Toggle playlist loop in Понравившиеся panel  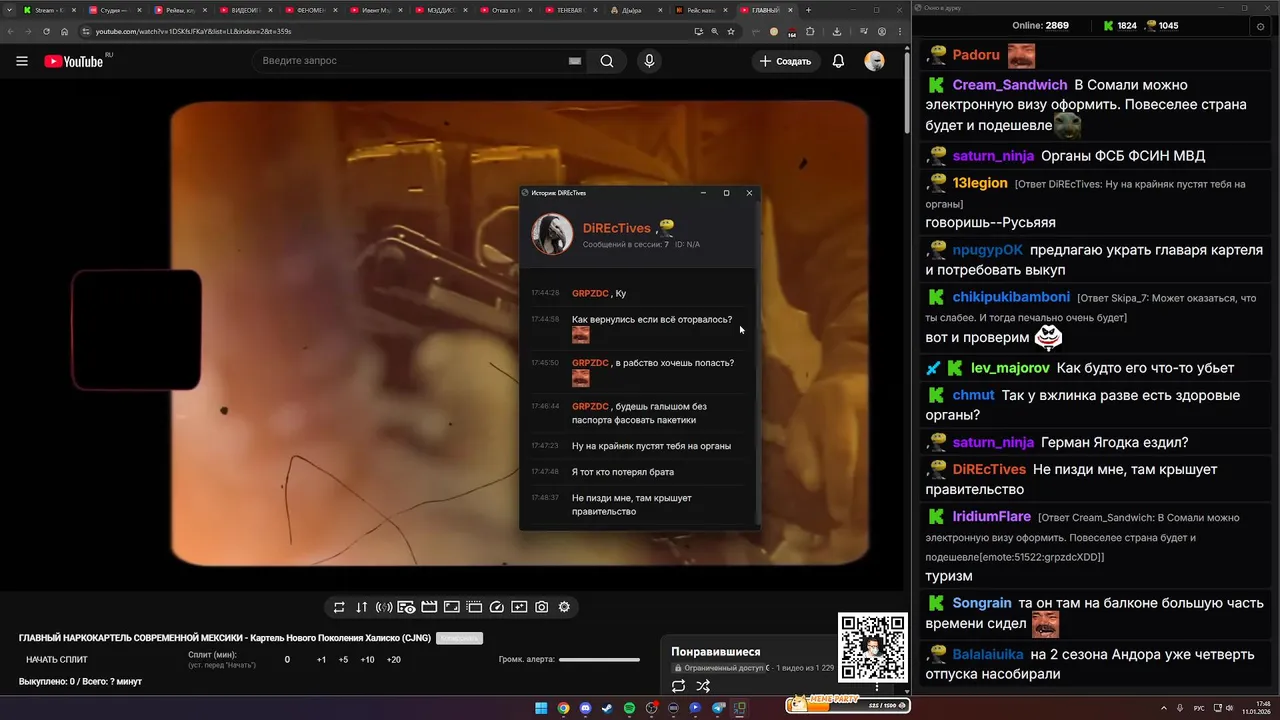click(x=678, y=686)
